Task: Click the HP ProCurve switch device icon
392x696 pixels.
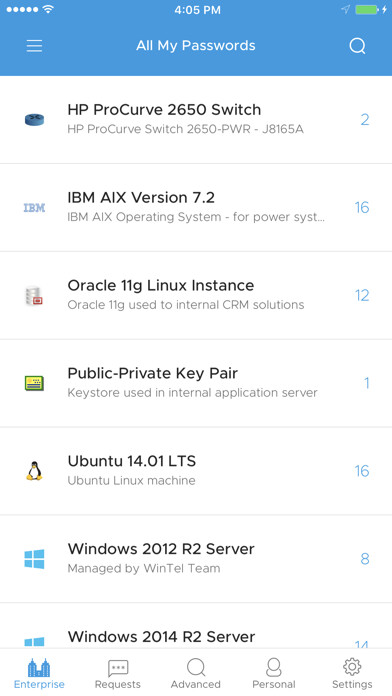Action: 34,119
